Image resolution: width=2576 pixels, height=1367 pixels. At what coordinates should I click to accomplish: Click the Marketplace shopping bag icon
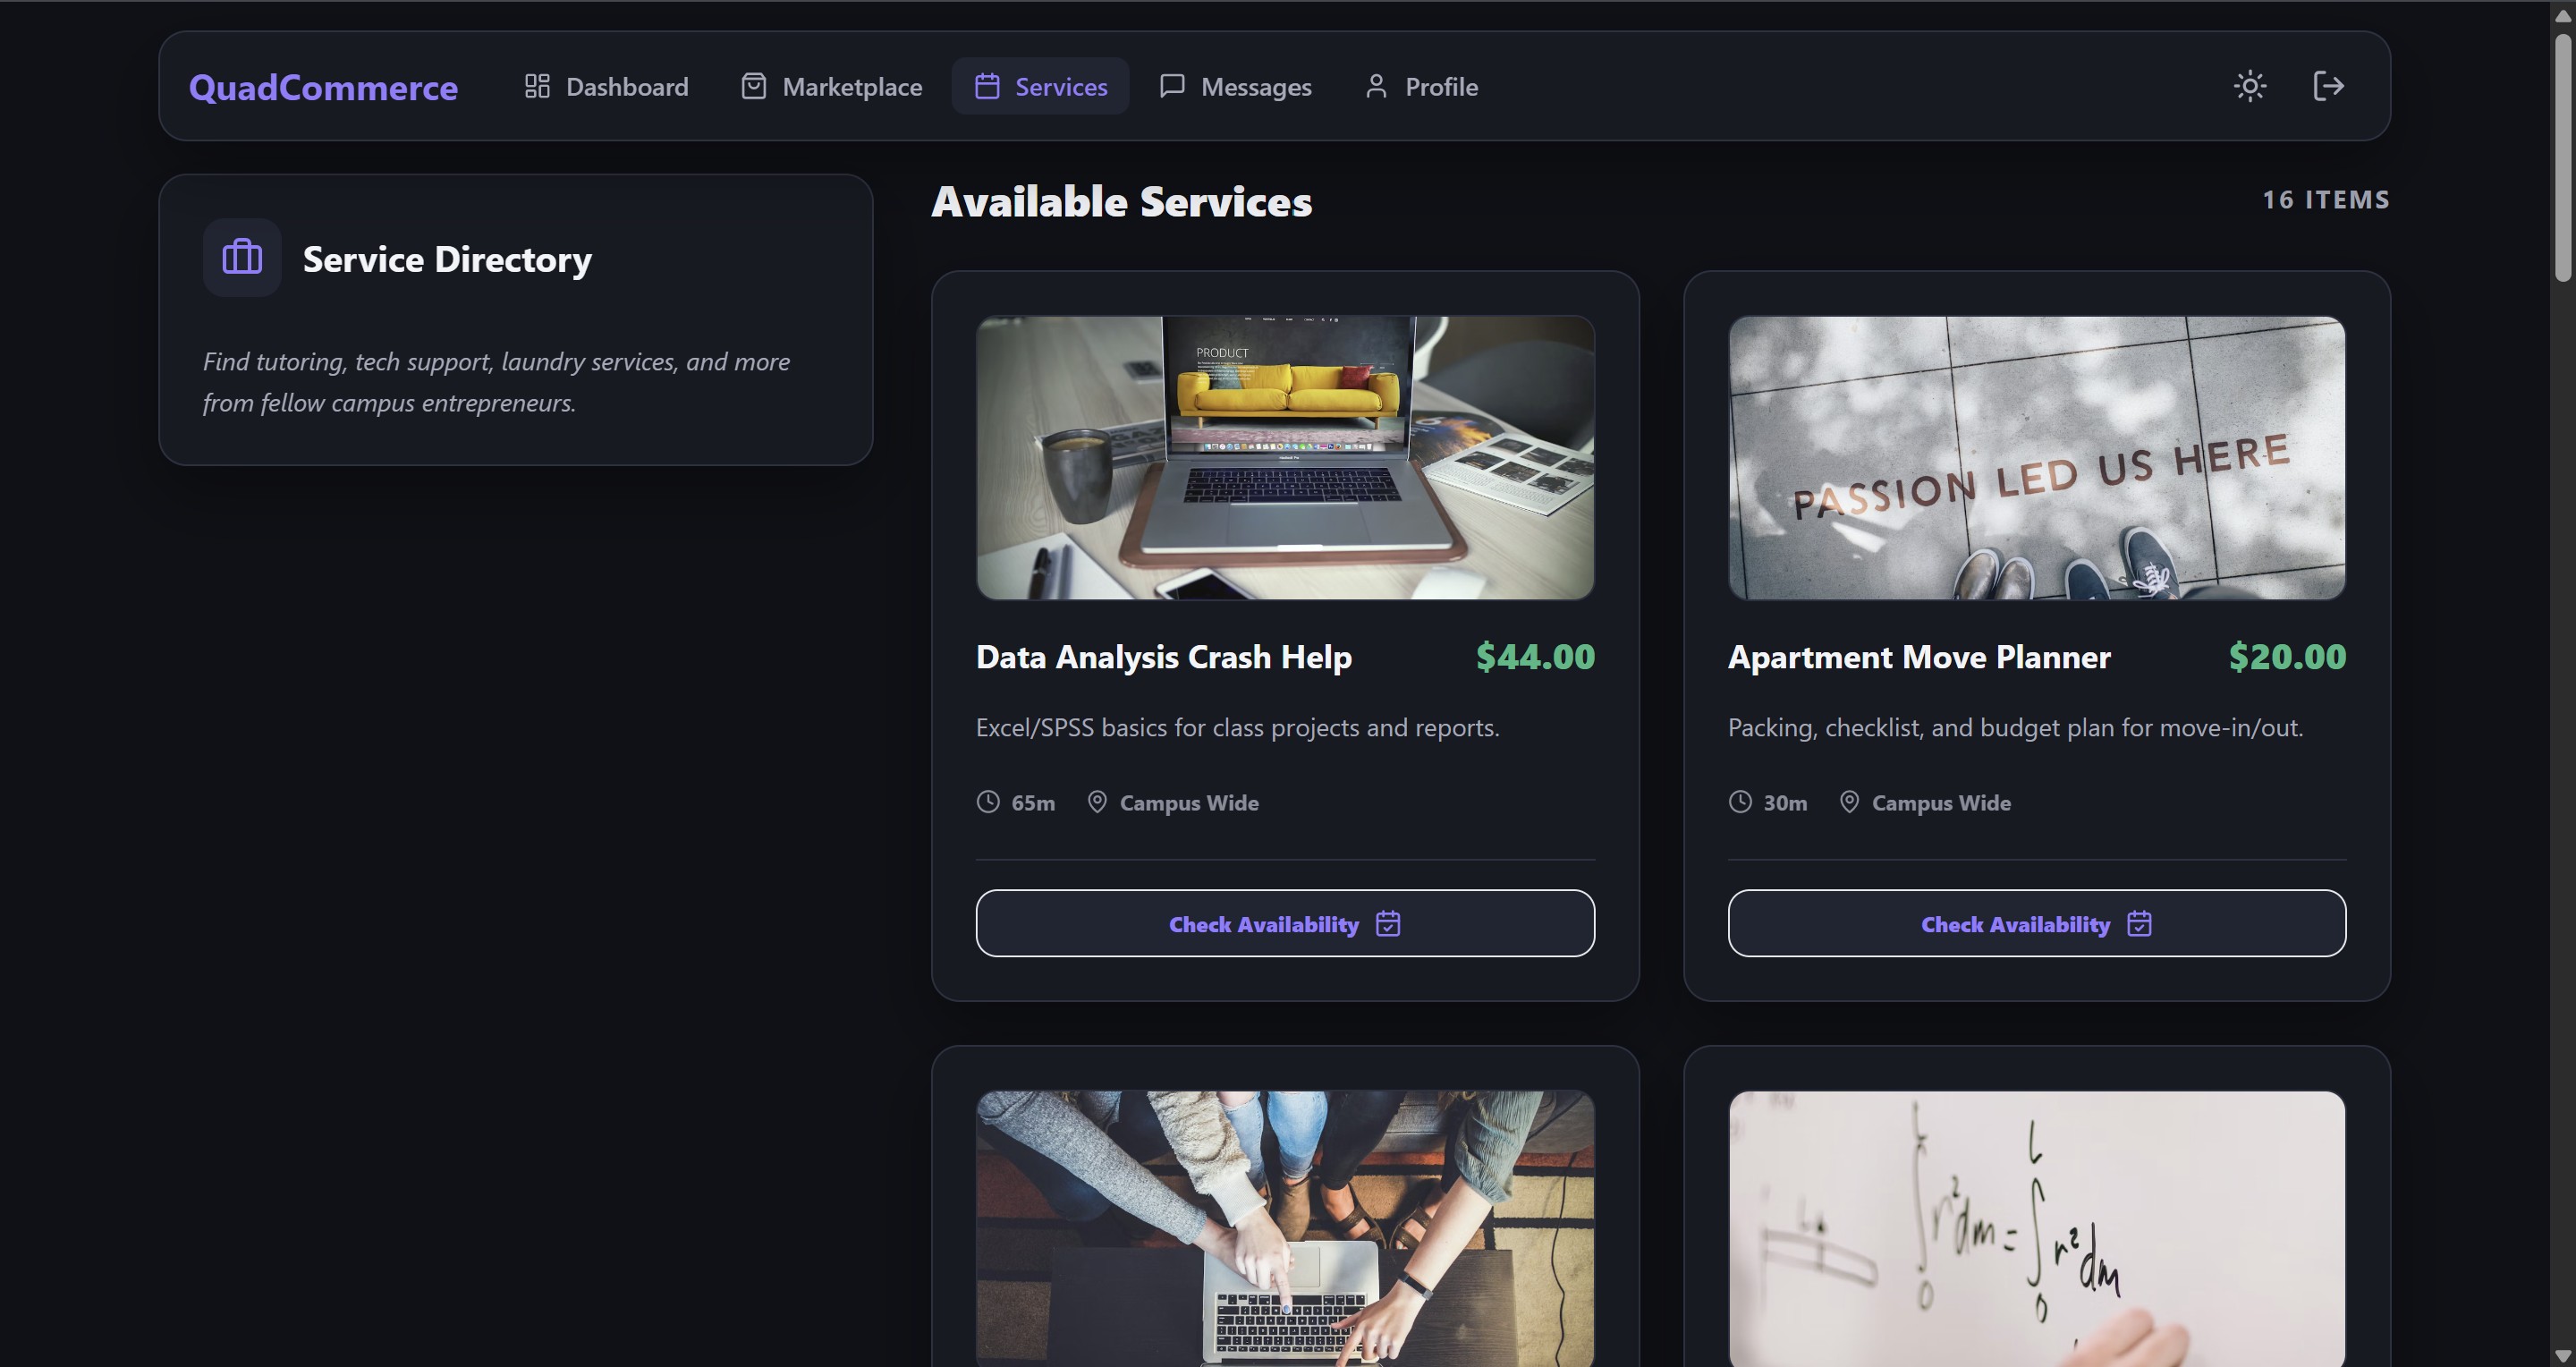pos(754,86)
